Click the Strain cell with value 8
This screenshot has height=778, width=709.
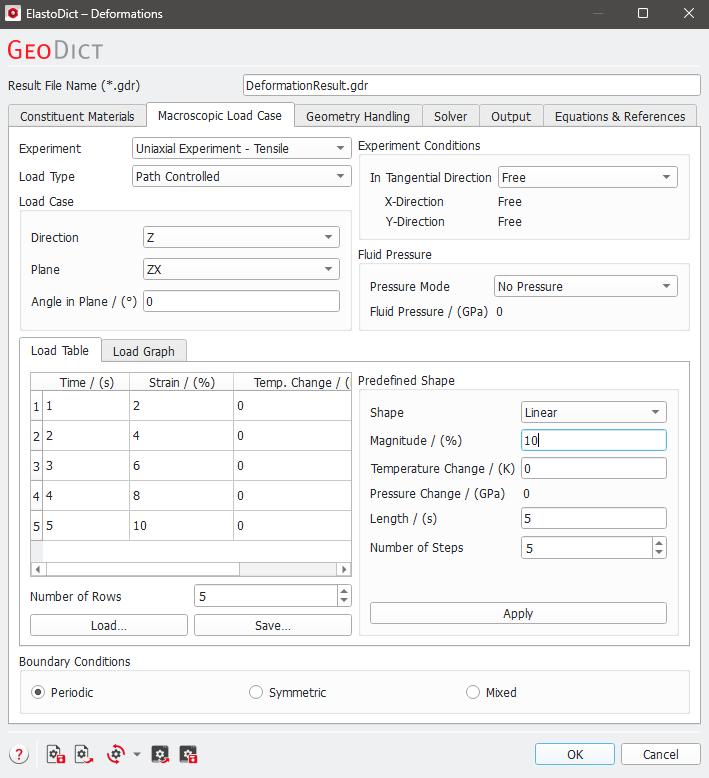[181, 495]
